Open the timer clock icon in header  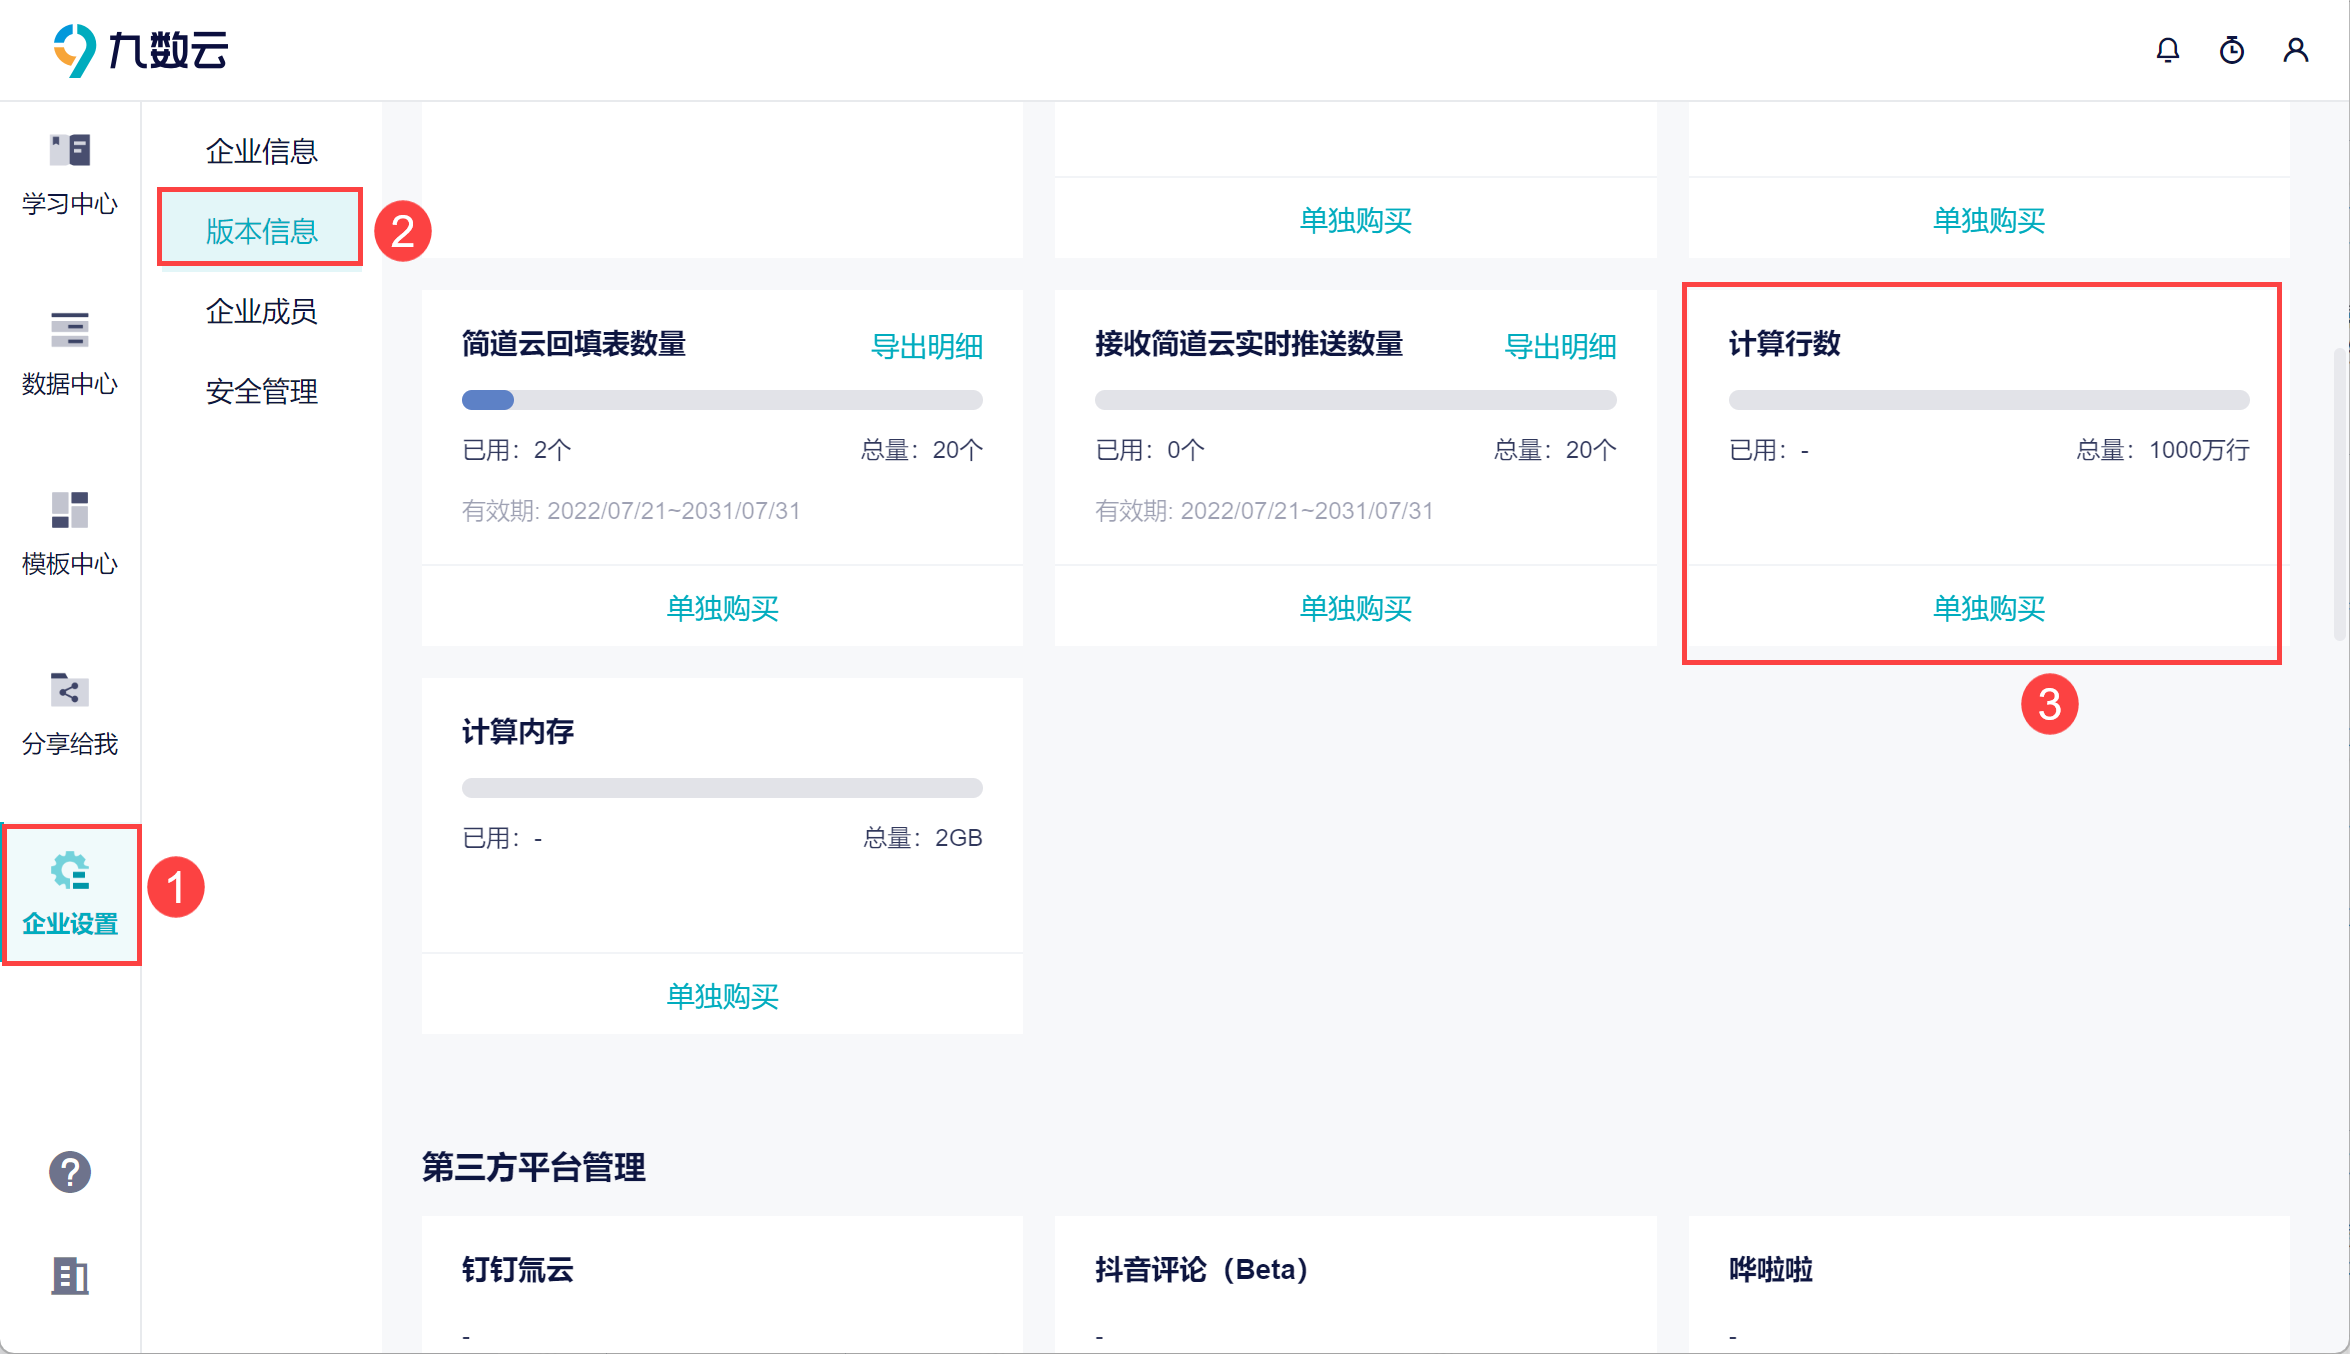point(2231,50)
